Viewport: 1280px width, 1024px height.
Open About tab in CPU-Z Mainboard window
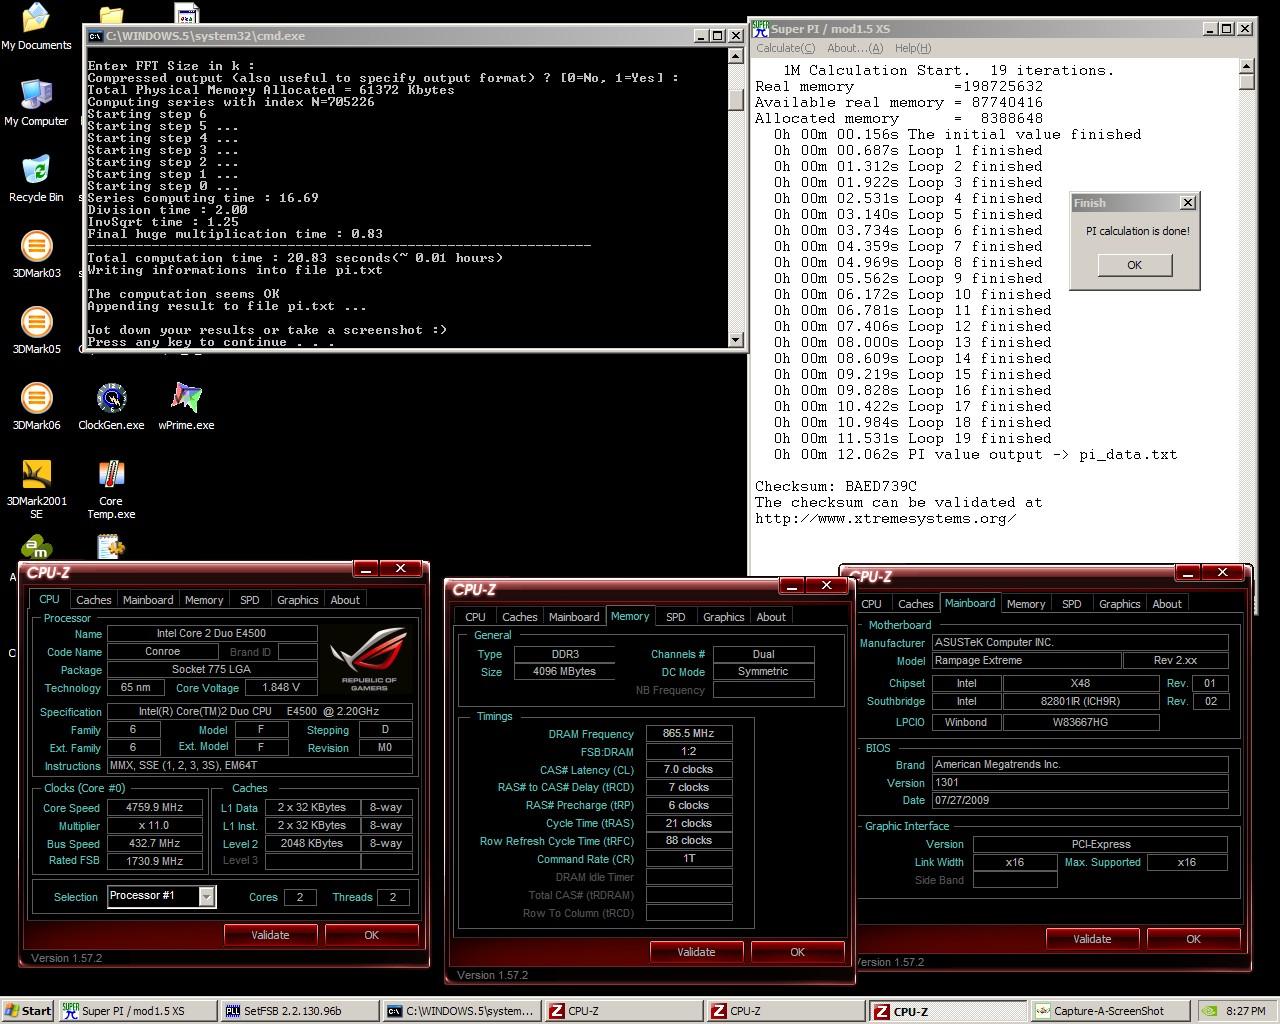click(x=1167, y=604)
